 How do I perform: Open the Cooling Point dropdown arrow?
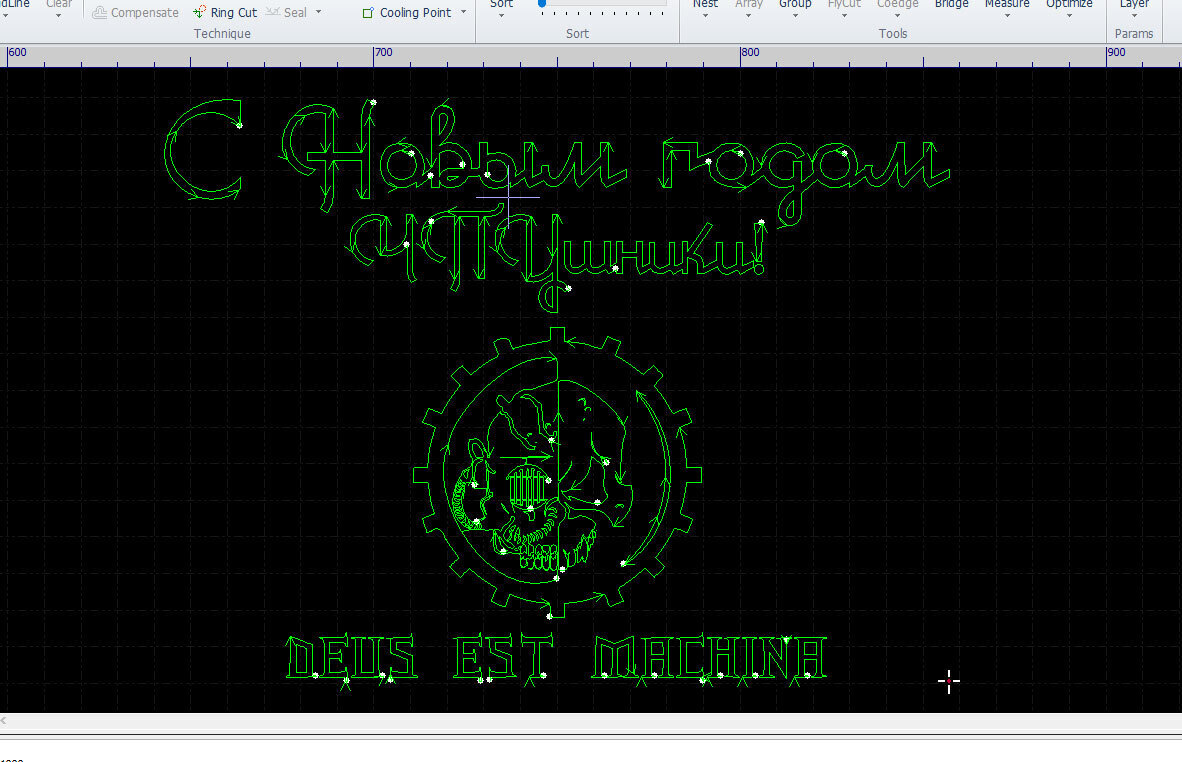[463, 12]
